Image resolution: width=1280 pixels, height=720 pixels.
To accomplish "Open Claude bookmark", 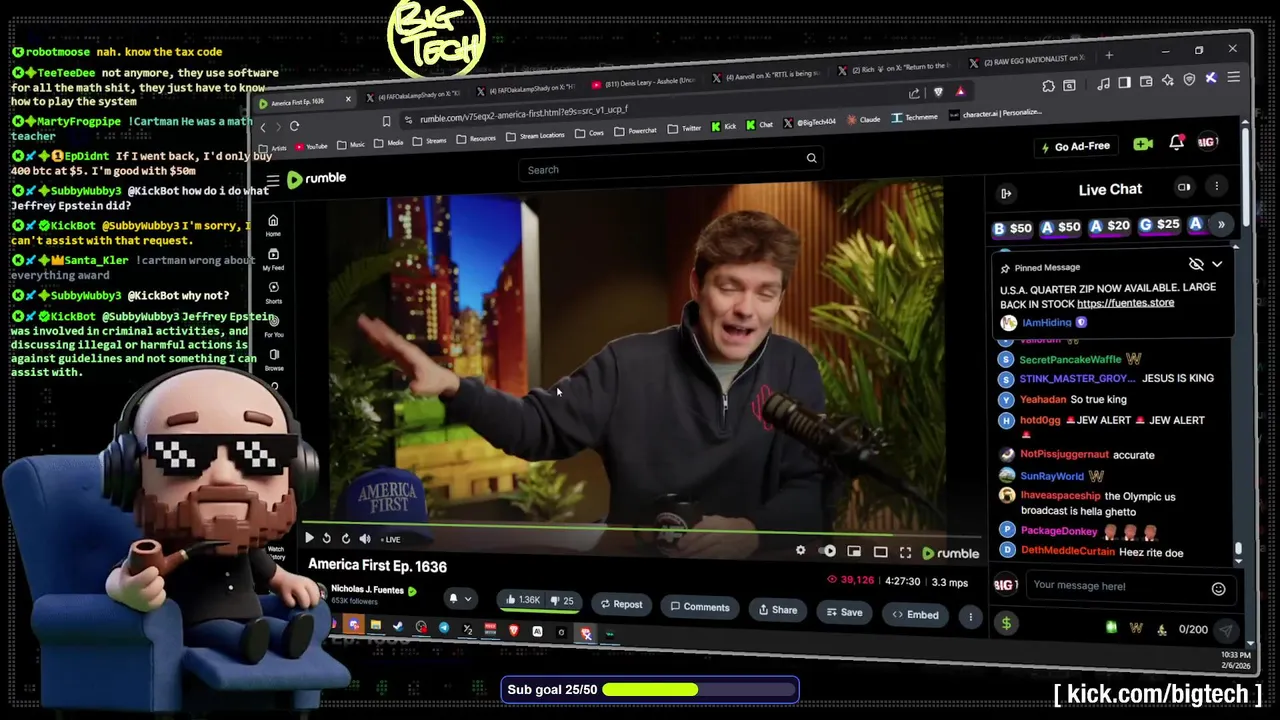I will (864, 120).
